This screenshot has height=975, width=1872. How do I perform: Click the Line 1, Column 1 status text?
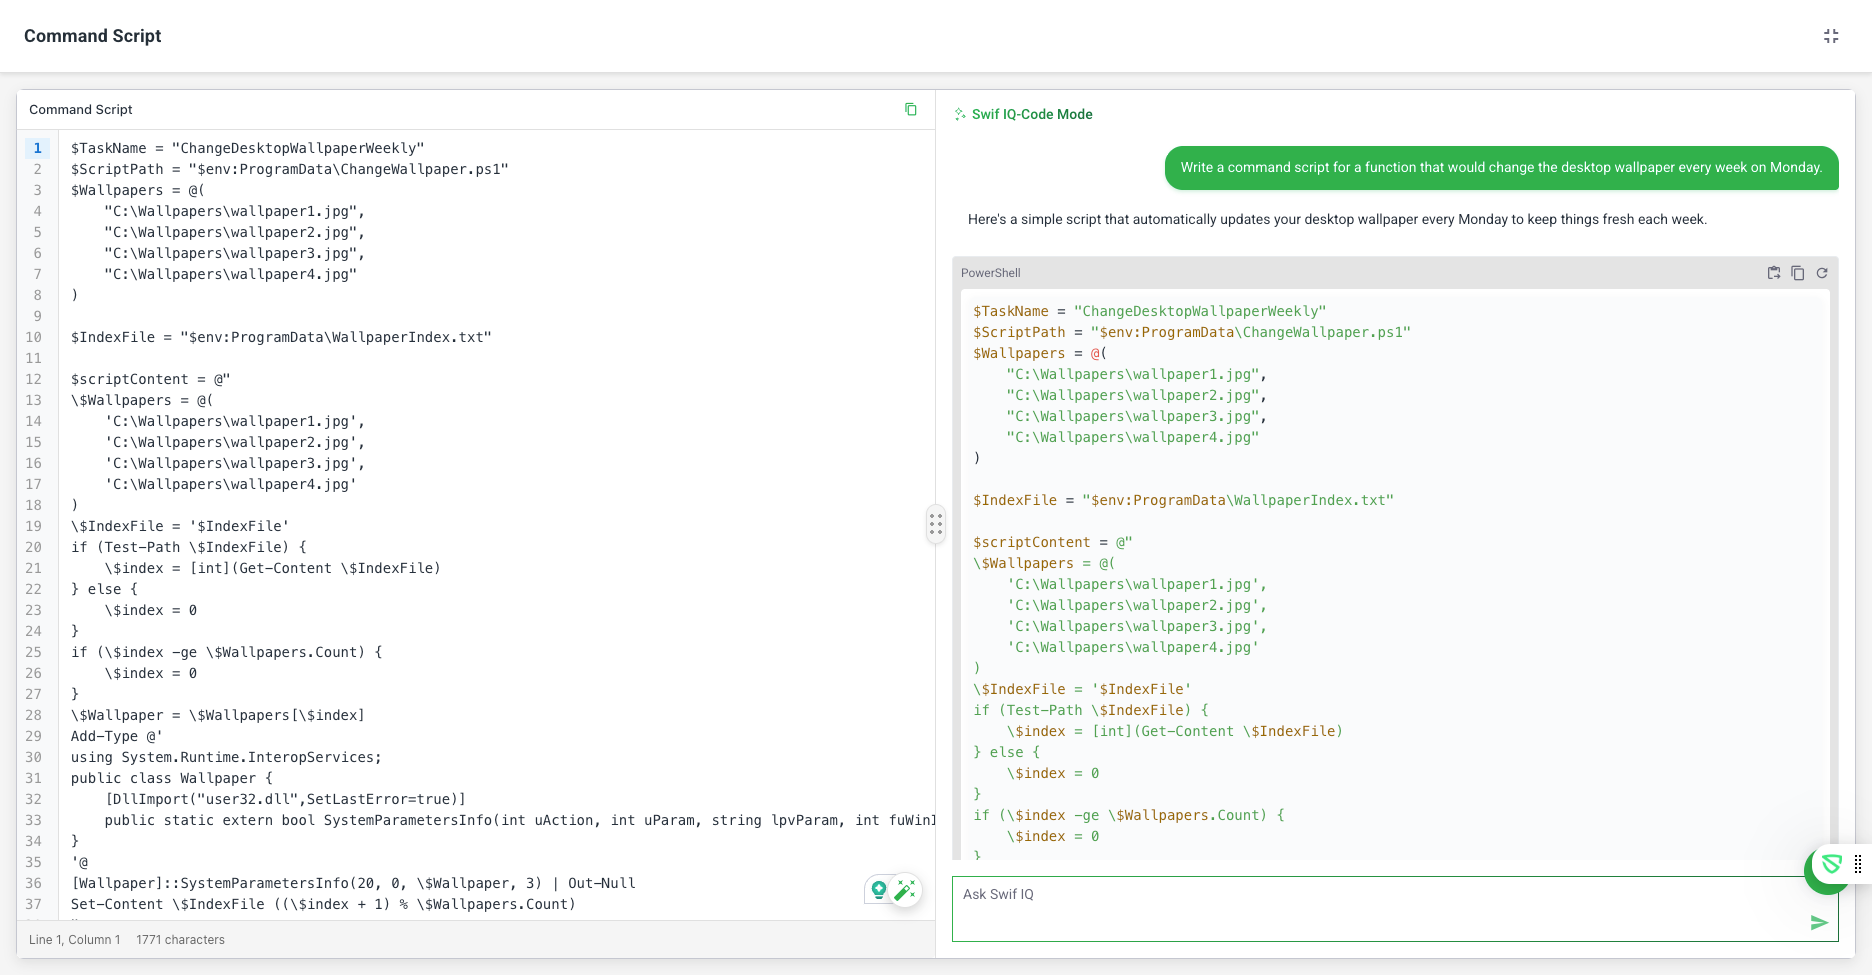coord(75,940)
